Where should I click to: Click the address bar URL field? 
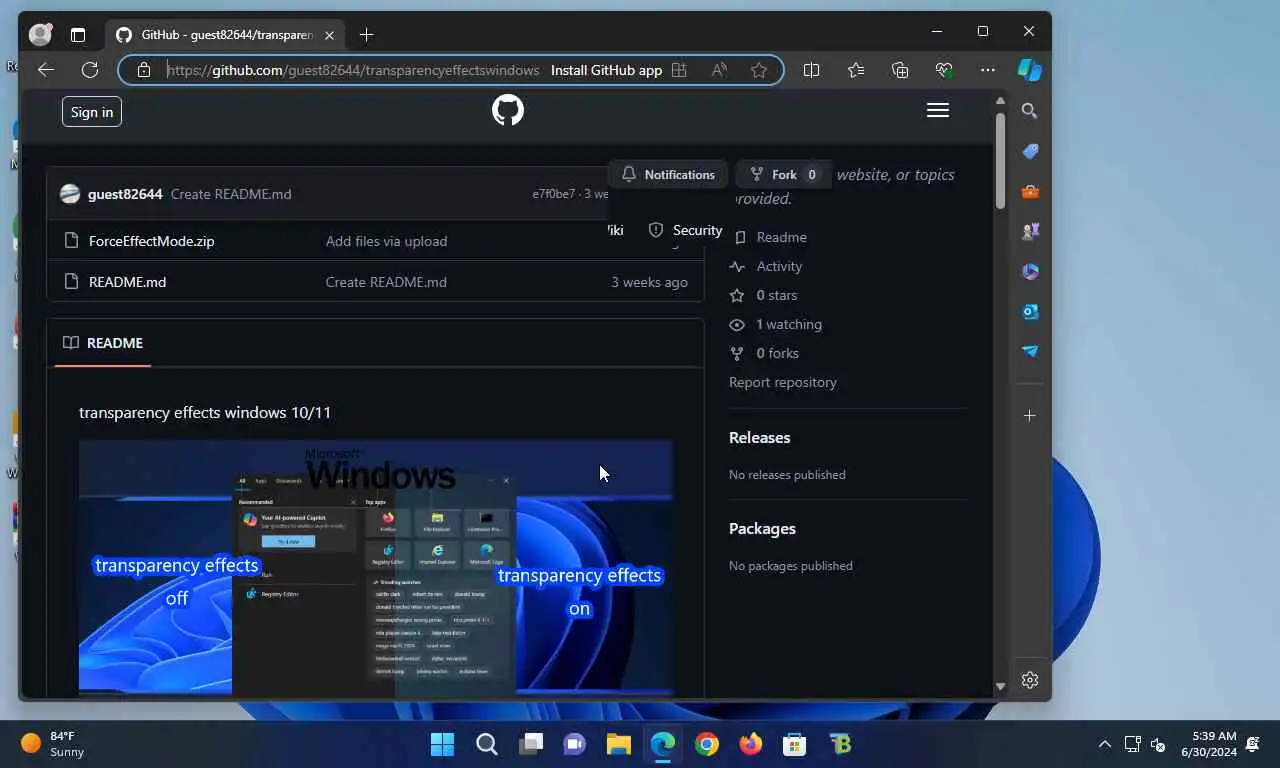(353, 70)
